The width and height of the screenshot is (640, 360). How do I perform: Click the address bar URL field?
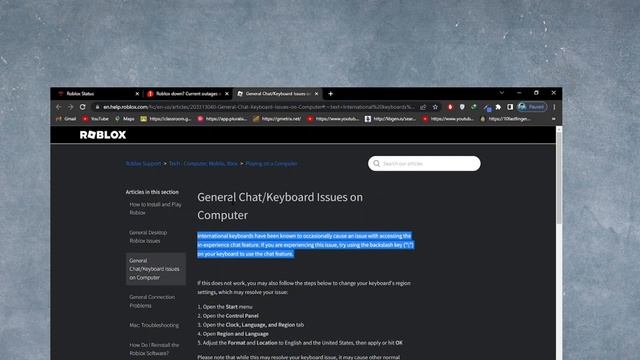tap(258, 107)
